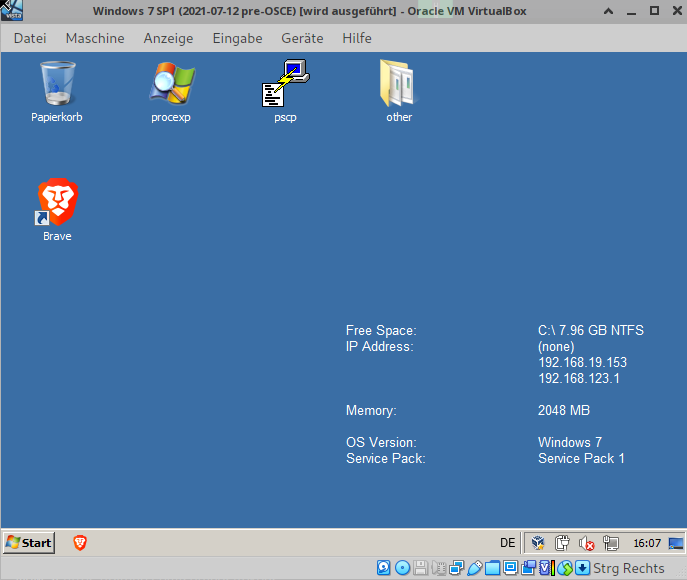Click the Strg Rechts host key label

pyautogui.click(x=629, y=568)
